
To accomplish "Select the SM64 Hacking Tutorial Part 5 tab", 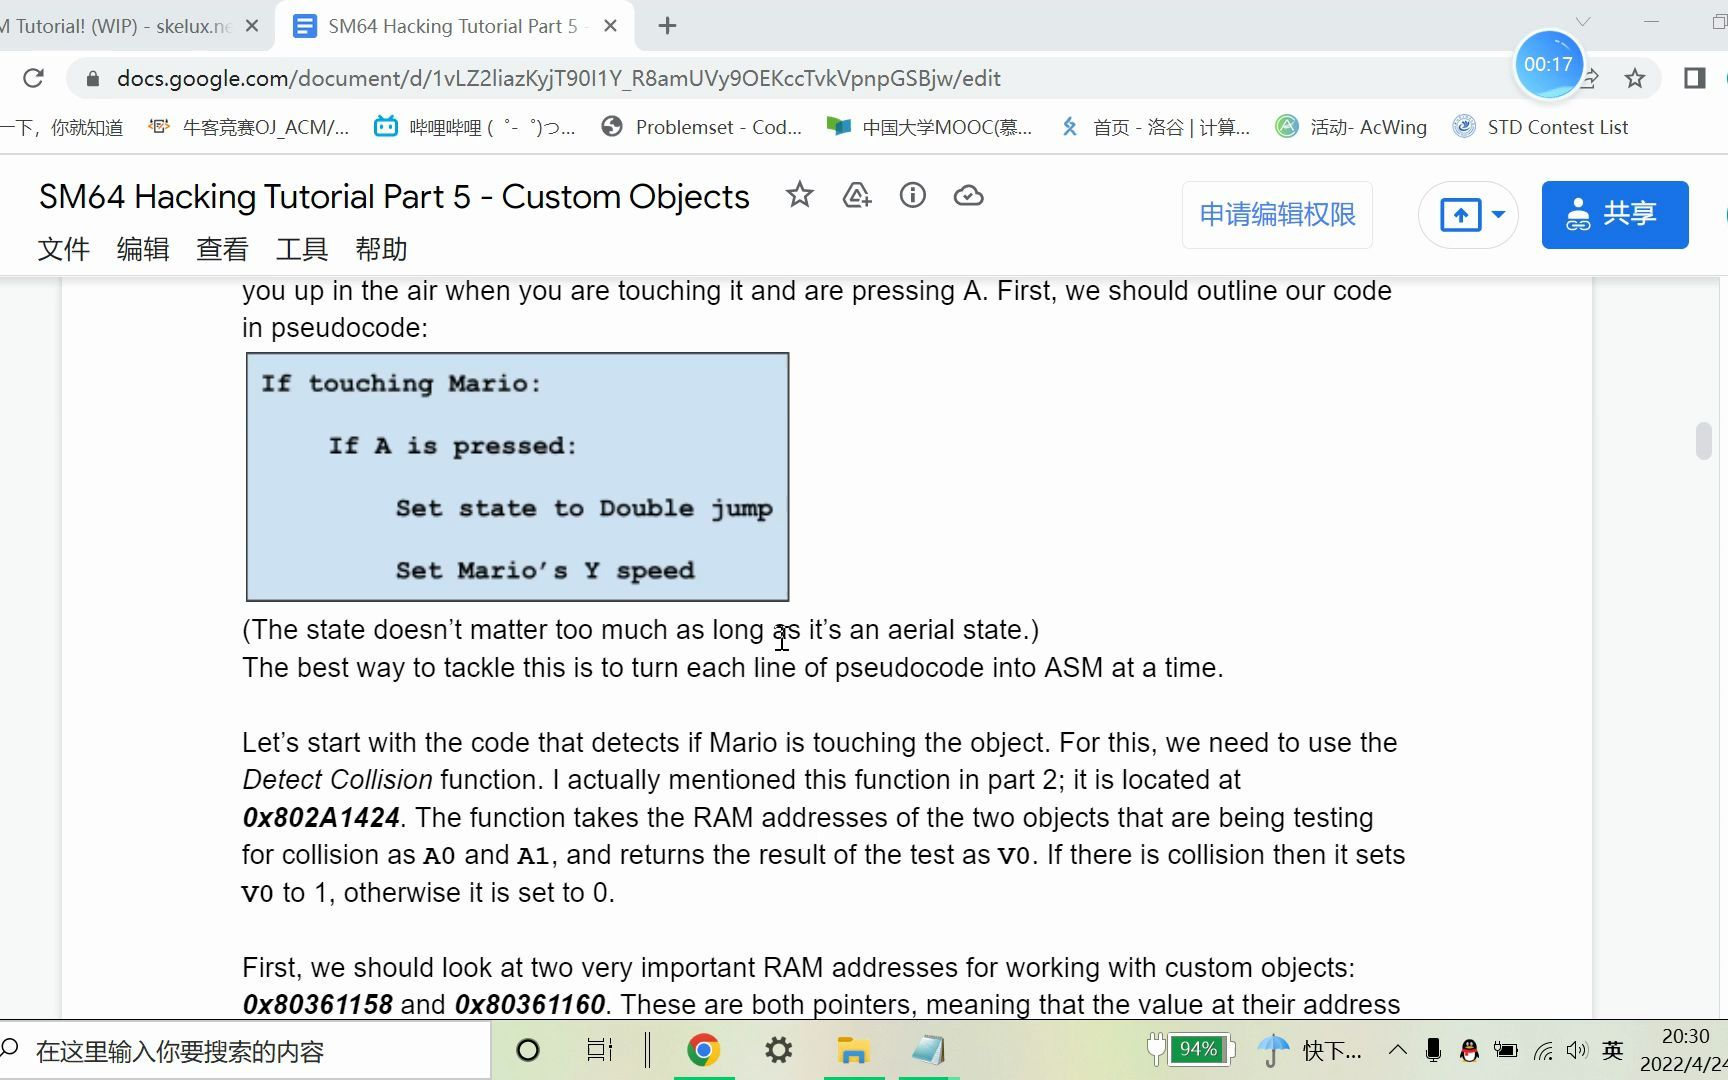I will tap(455, 26).
